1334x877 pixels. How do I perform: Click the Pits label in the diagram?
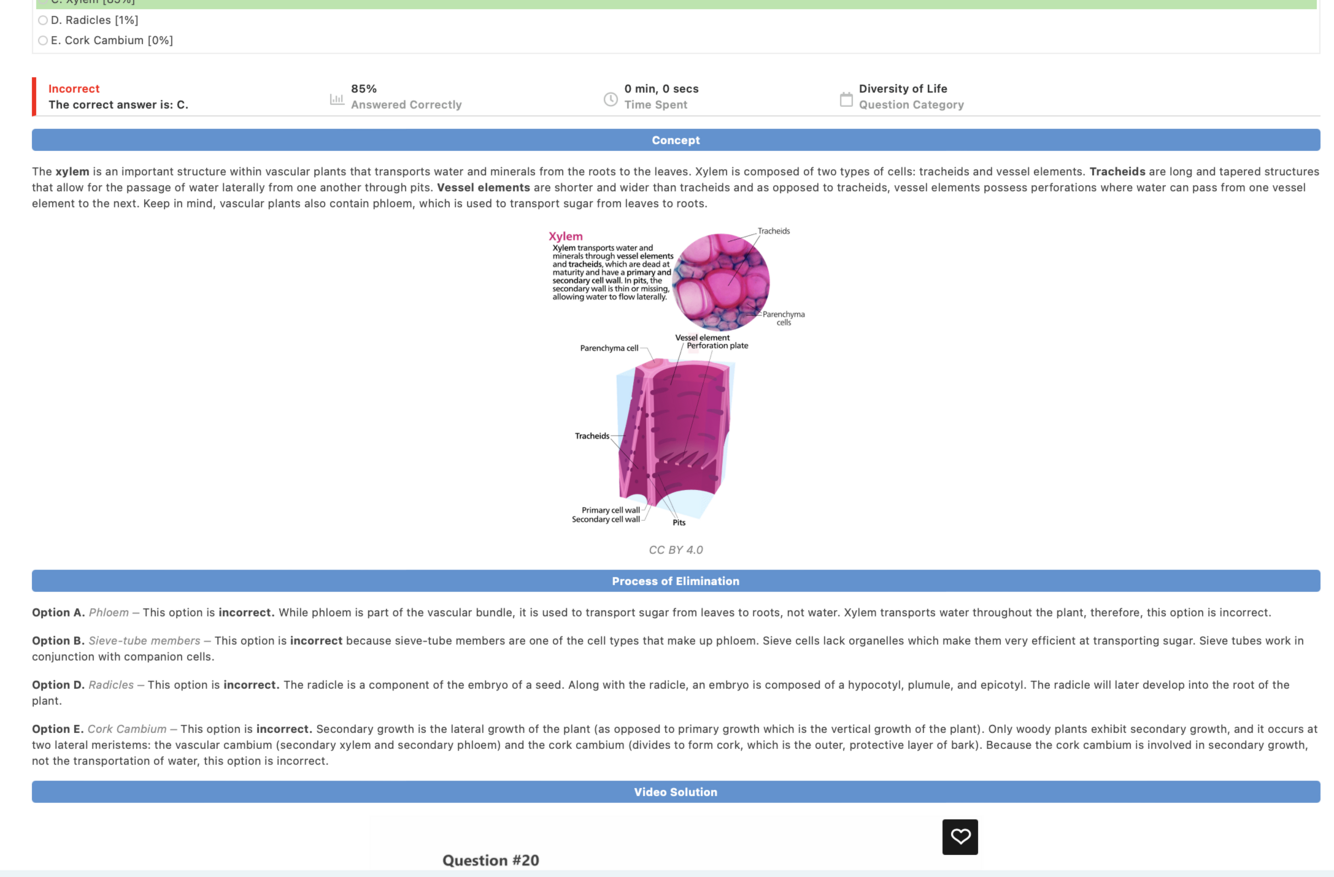pos(679,523)
